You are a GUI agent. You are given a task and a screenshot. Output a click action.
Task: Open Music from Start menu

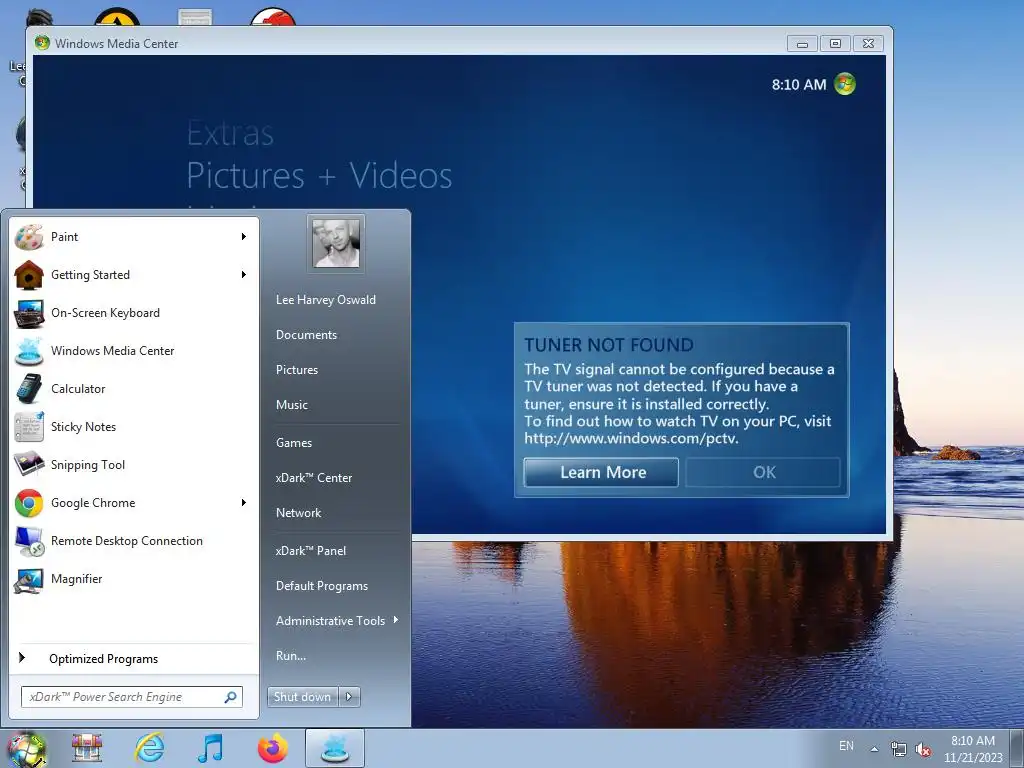[x=291, y=405]
